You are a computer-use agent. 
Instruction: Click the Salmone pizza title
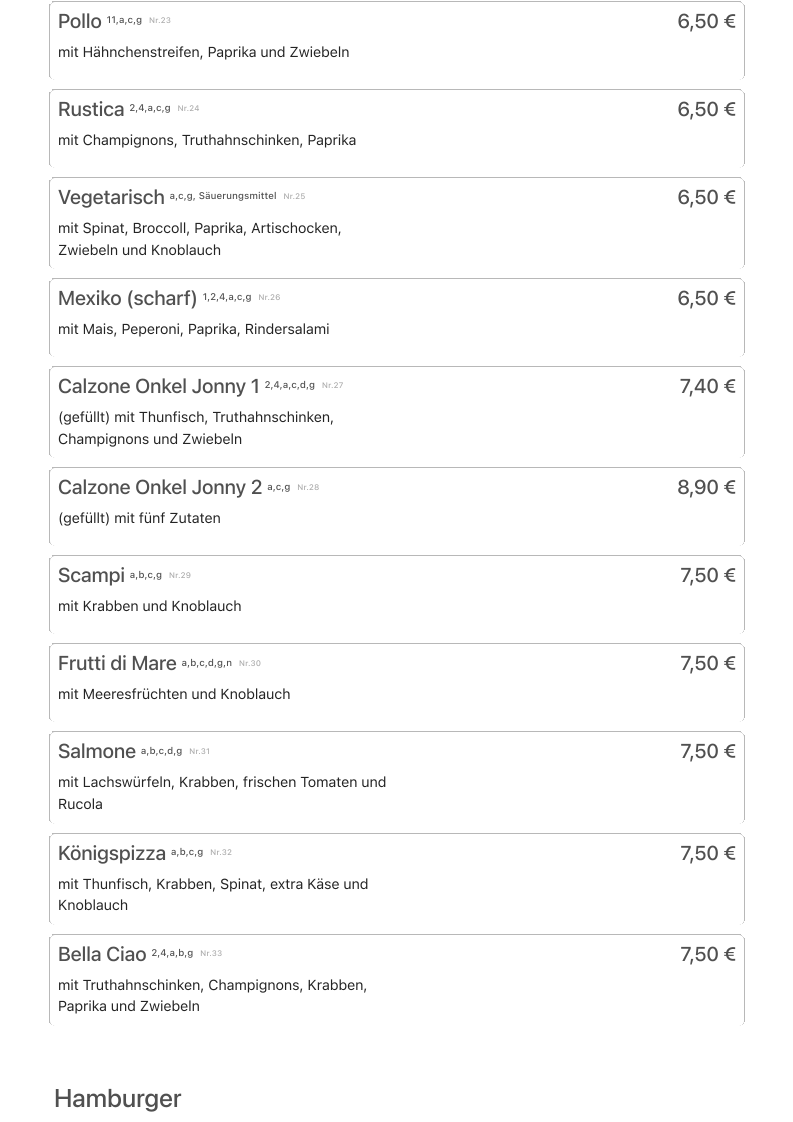coord(97,752)
